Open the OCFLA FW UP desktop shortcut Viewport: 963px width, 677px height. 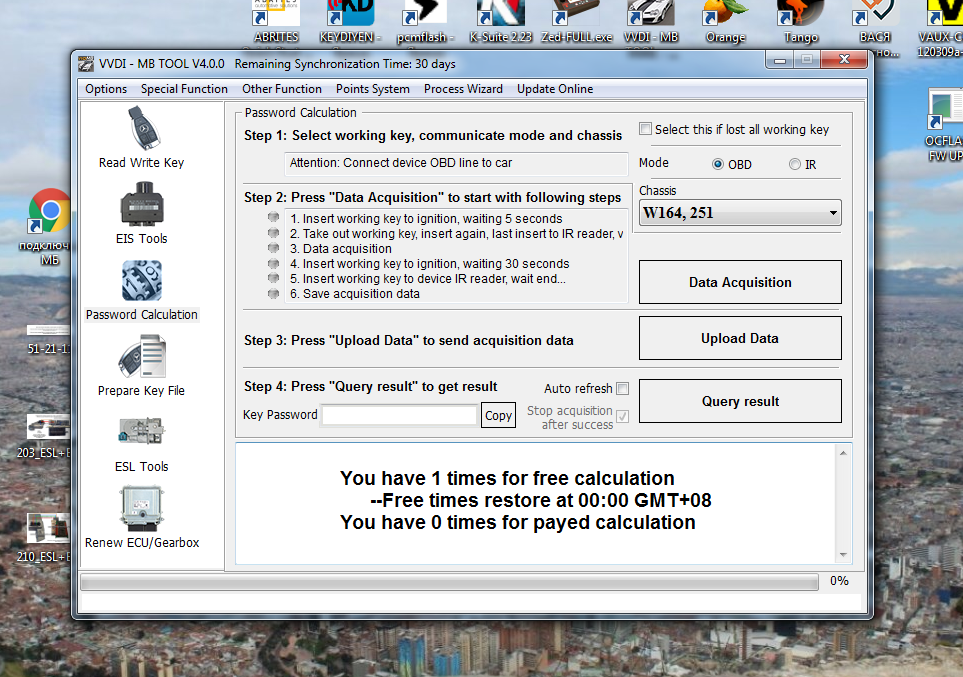pyautogui.click(x=944, y=125)
